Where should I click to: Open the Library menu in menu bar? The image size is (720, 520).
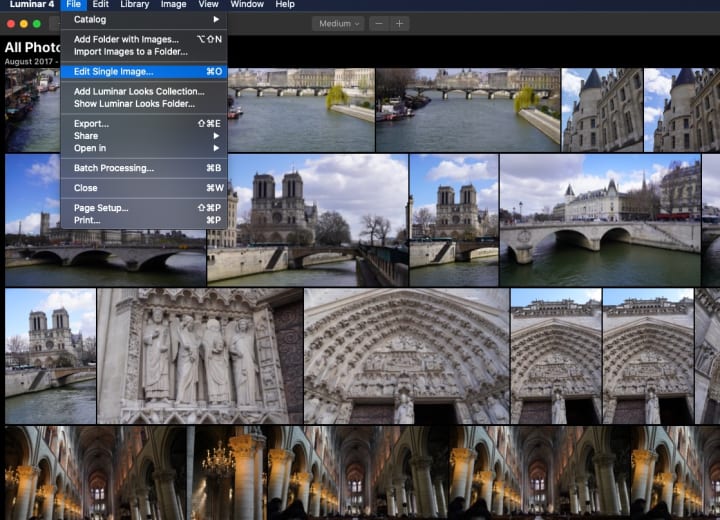pos(134,5)
